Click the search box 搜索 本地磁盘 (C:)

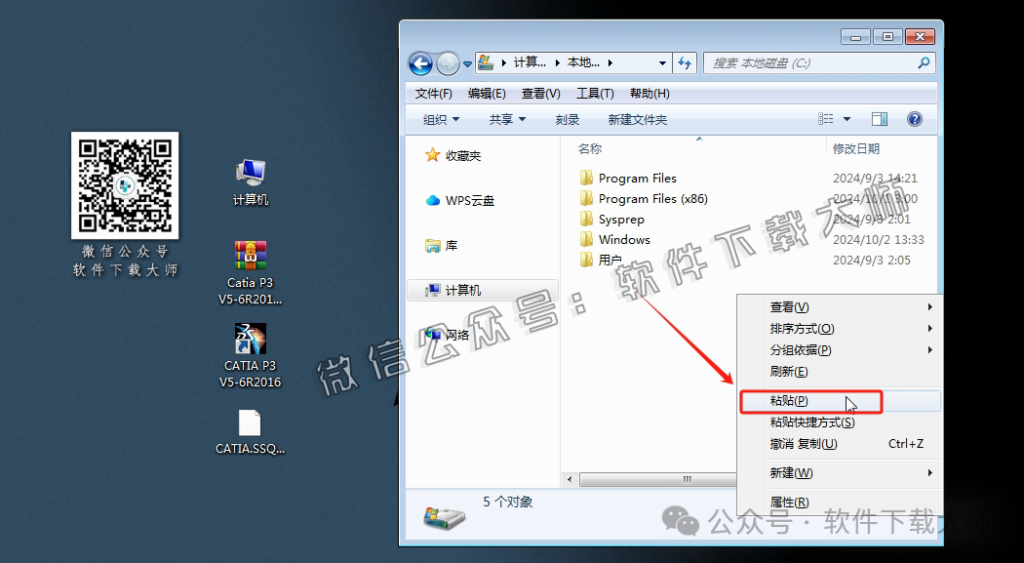click(819, 63)
